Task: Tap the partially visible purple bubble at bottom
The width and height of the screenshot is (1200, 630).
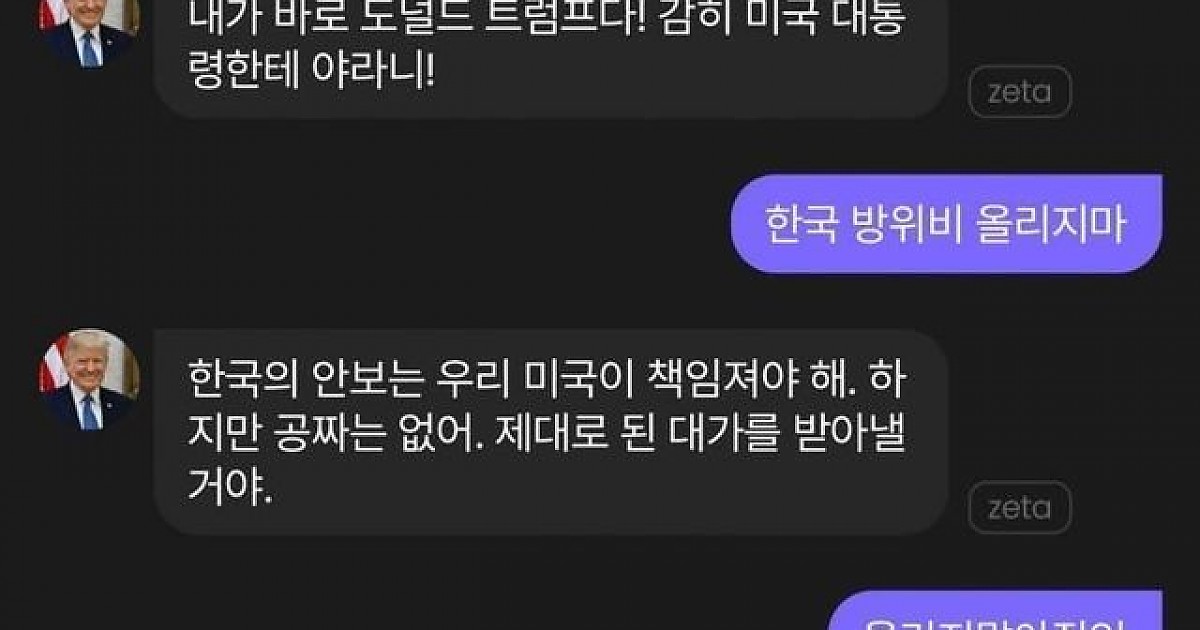Action: coord(995,610)
